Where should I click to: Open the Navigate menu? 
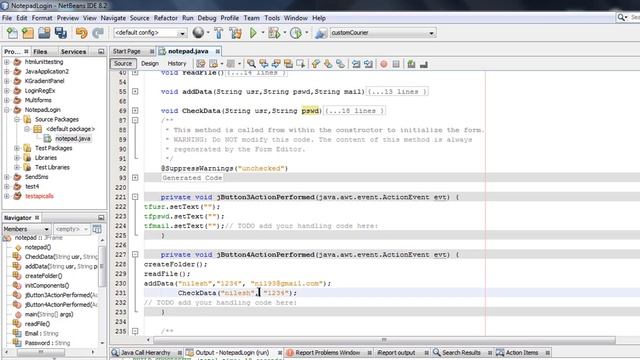[x=113, y=18]
